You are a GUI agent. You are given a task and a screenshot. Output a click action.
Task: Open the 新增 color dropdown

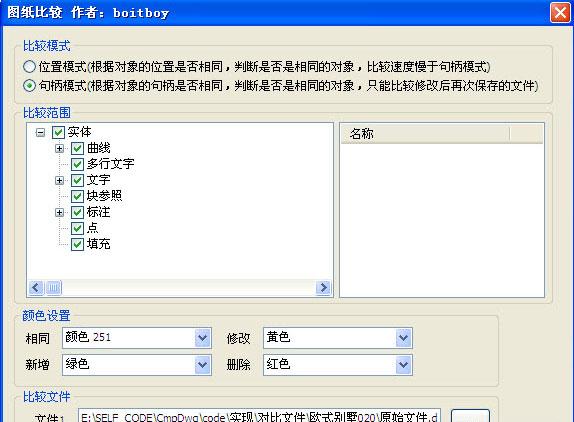[x=203, y=365]
